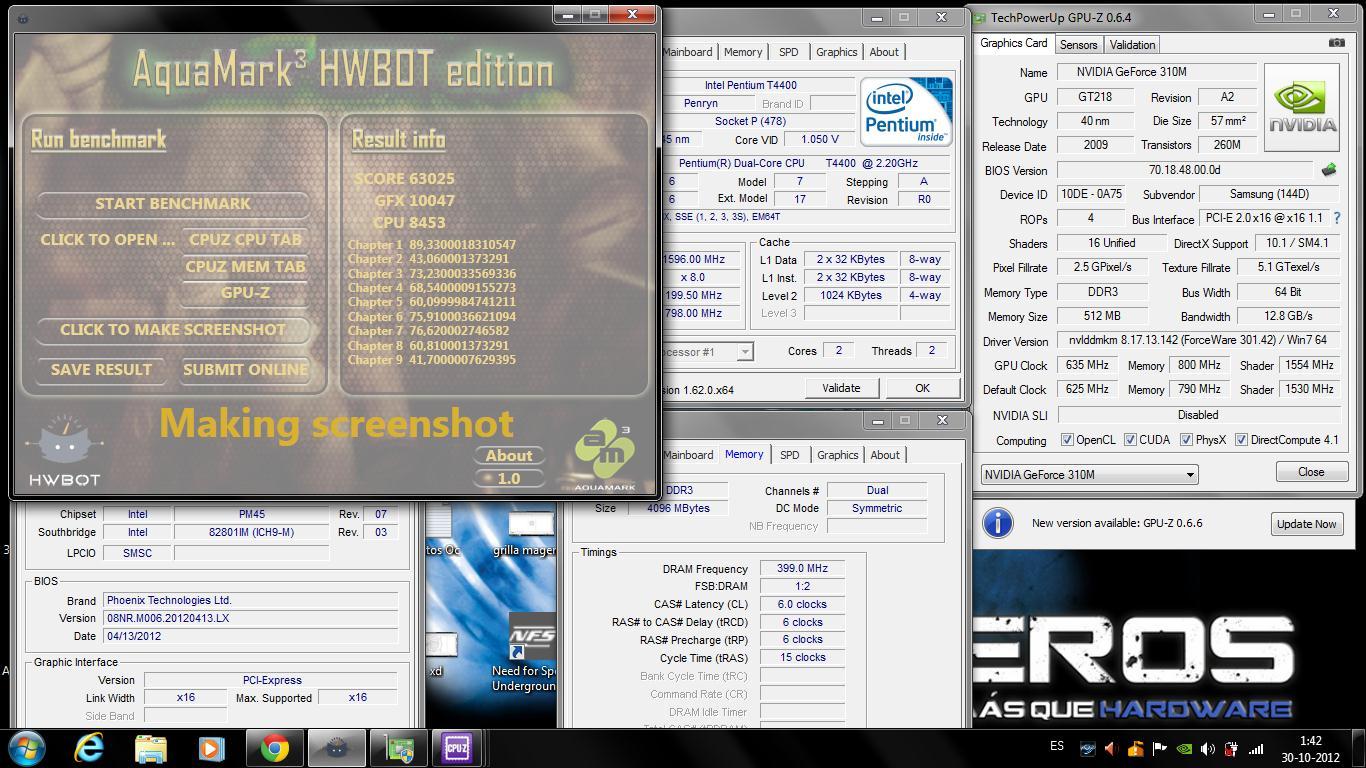Switch to Google Chrome on taskbar
The image size is (1366, 768).
click(274, 748)
